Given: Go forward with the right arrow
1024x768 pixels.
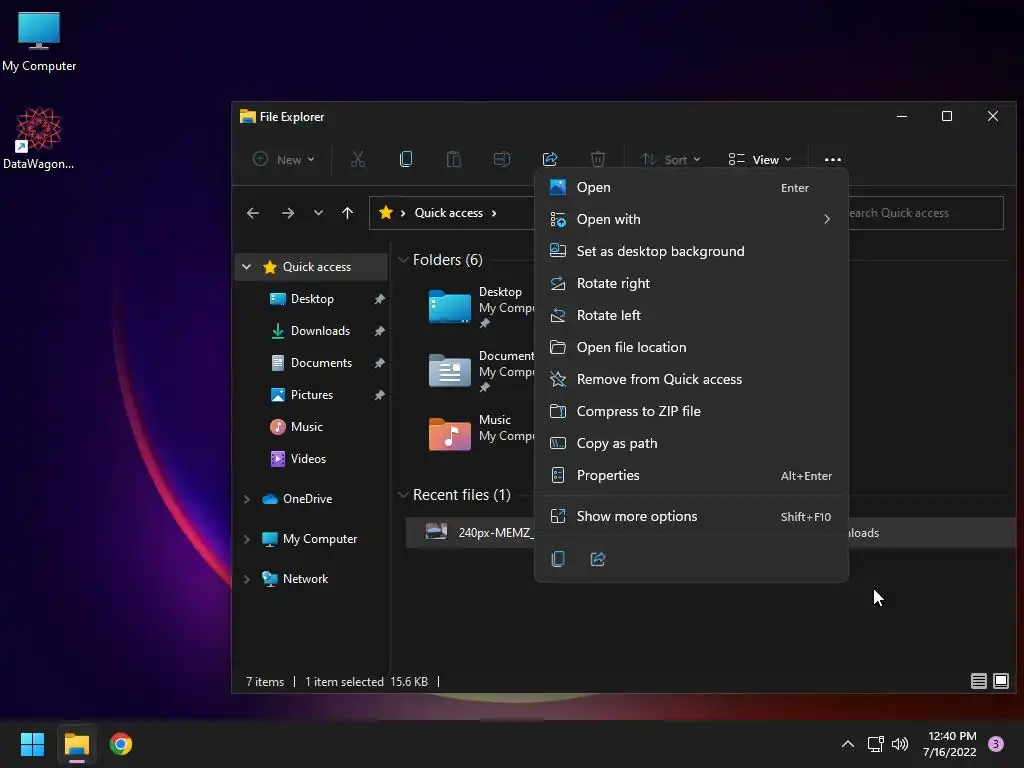Looking at the screenshot, I should (x=287, y=213).
